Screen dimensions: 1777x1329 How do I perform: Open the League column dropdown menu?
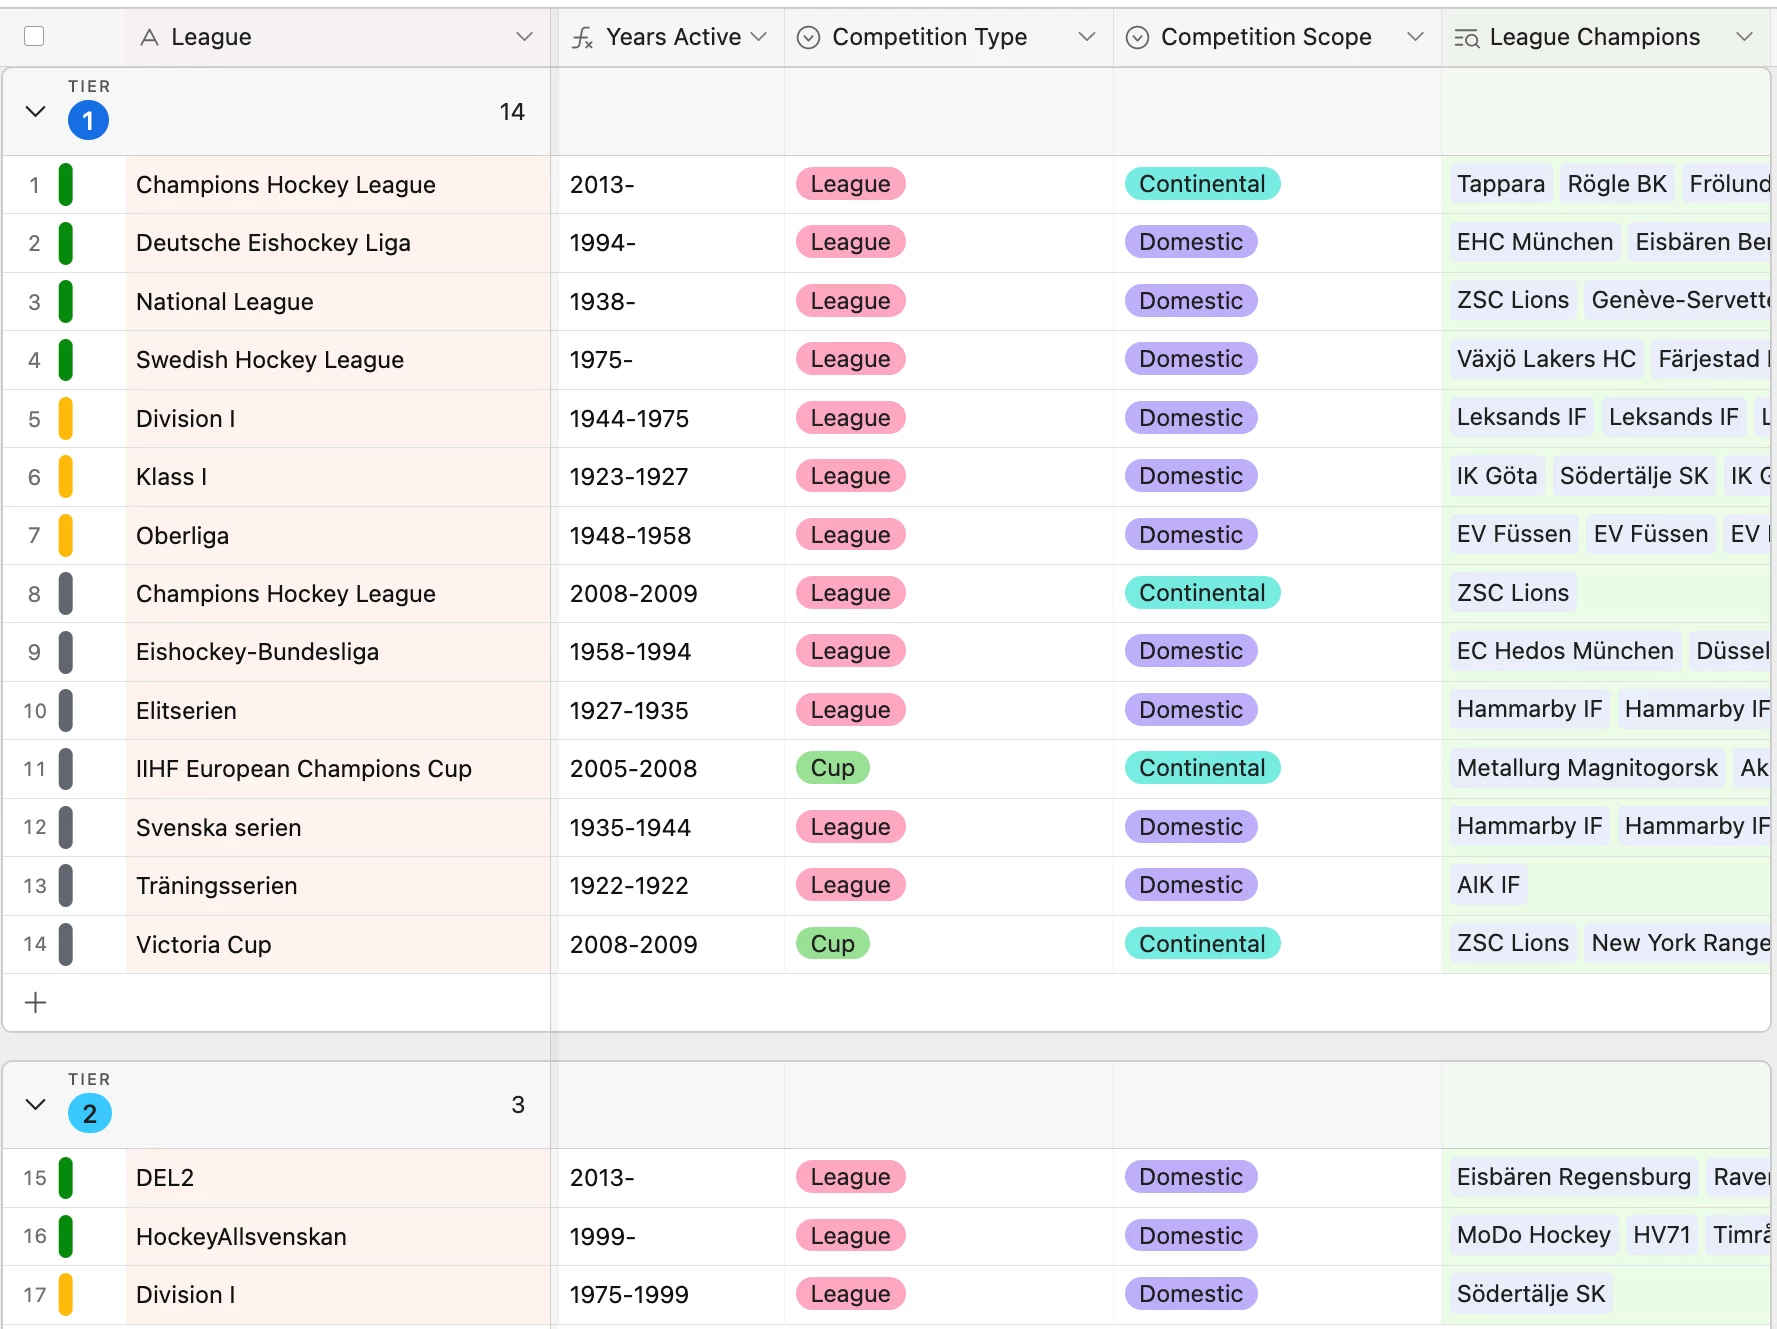click(x=524, y=37)
